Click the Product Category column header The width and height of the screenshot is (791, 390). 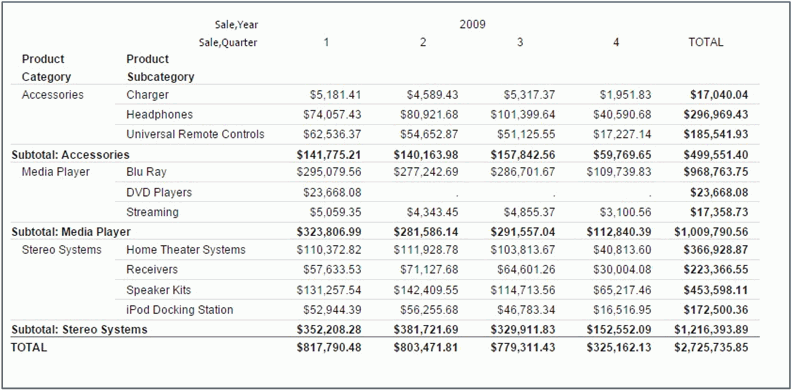click(46, 68)
